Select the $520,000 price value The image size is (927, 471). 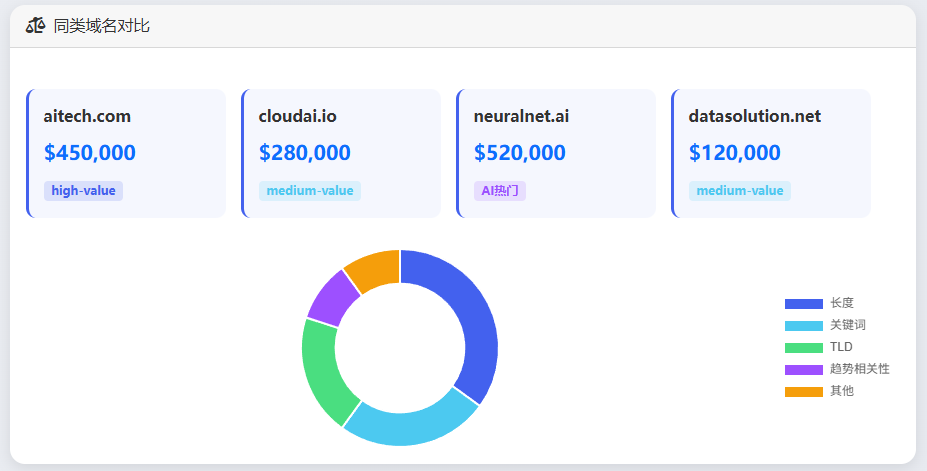click(x=520, y=152)
